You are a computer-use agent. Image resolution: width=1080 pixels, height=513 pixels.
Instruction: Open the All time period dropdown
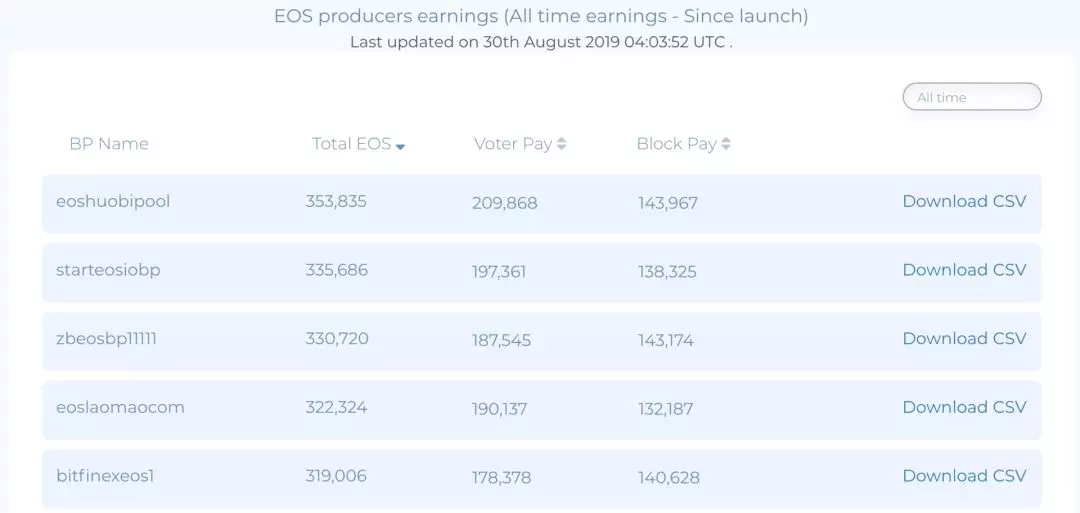click(972, 97)
